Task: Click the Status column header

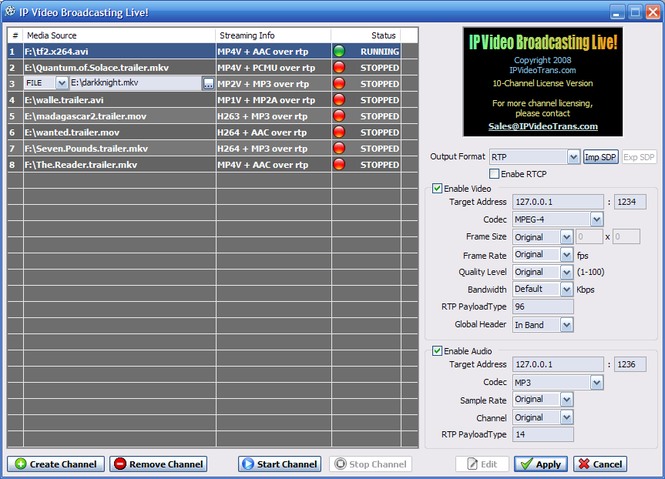Action: [366, 36]
